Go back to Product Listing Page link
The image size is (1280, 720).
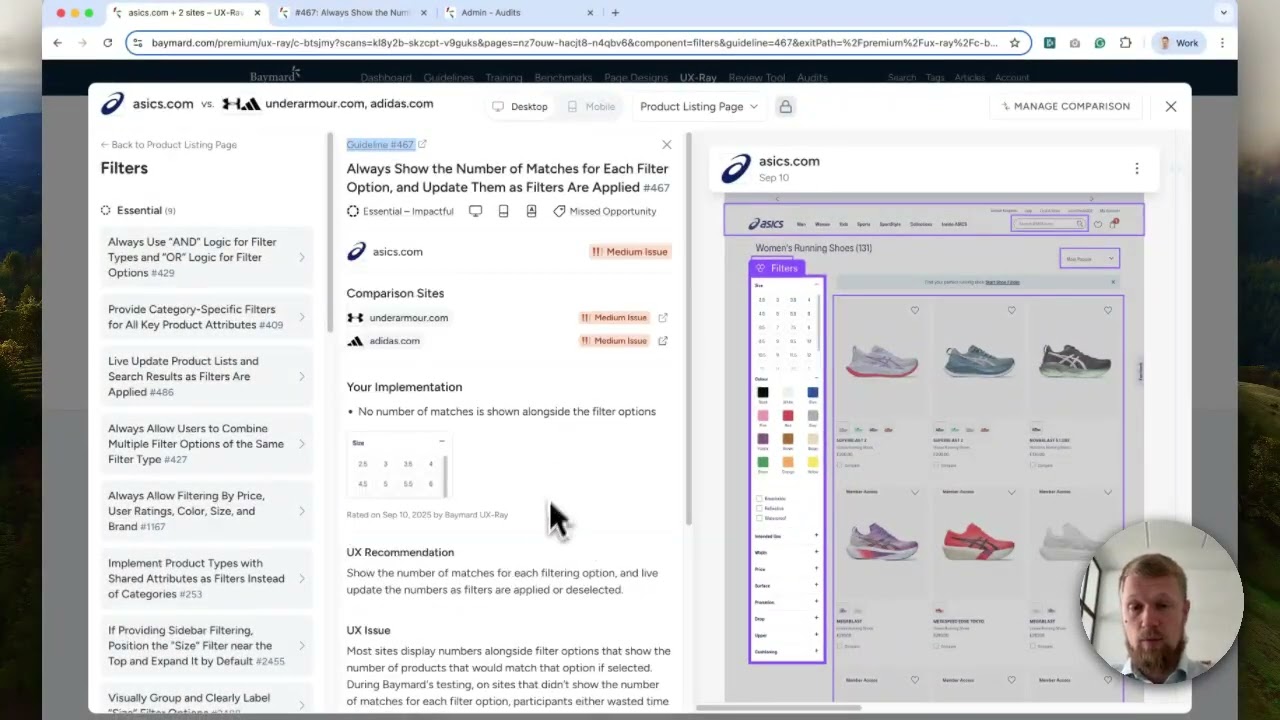(168, 145)
